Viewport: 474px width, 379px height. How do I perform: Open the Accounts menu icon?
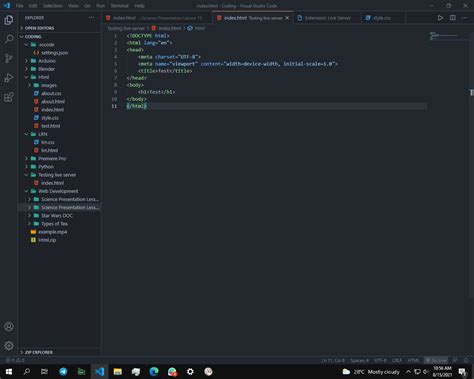9,326
